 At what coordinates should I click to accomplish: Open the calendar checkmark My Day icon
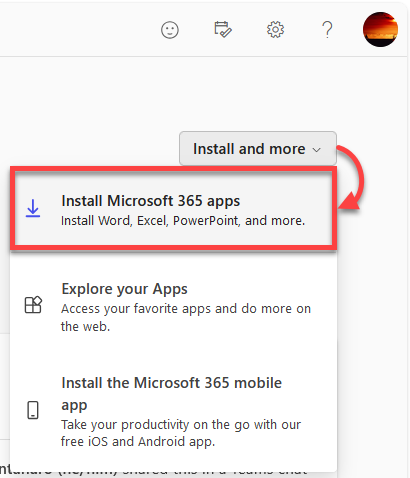click(x=223, y=29)
